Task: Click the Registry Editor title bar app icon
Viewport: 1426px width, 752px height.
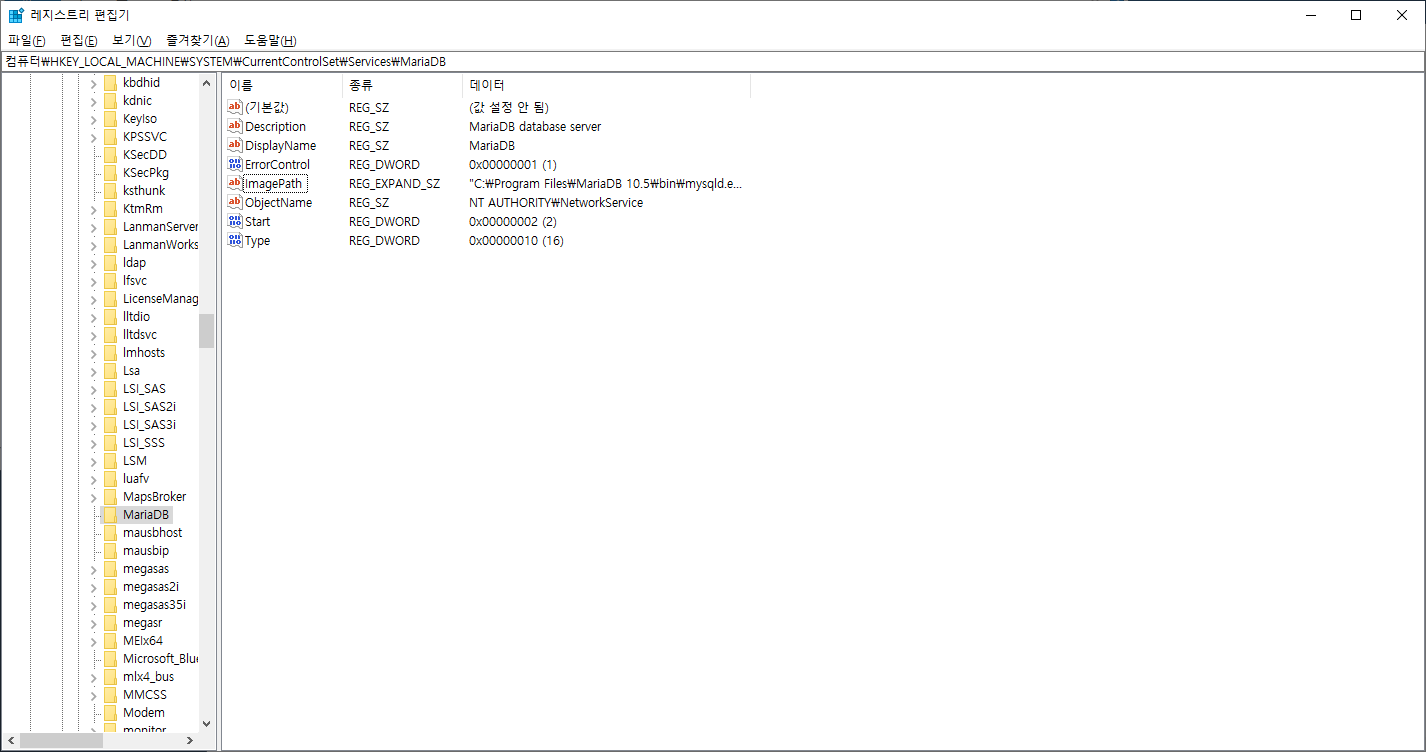Action: point(16,15)
